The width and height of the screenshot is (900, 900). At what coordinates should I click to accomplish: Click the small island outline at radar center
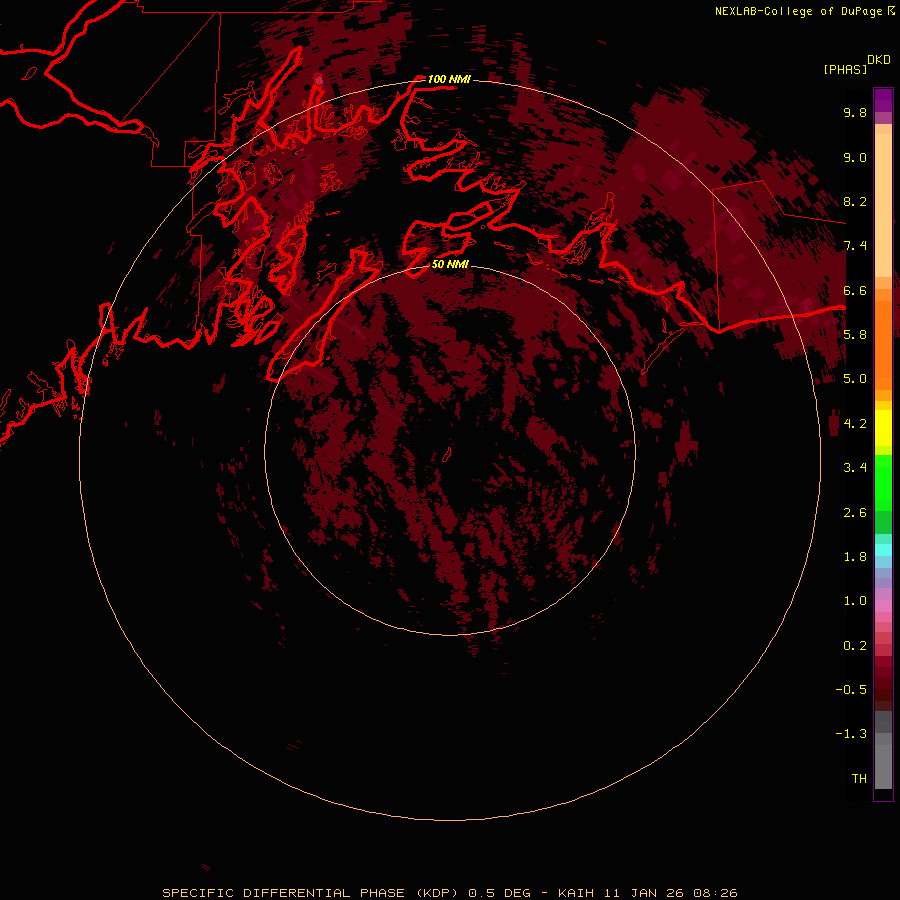447,455
